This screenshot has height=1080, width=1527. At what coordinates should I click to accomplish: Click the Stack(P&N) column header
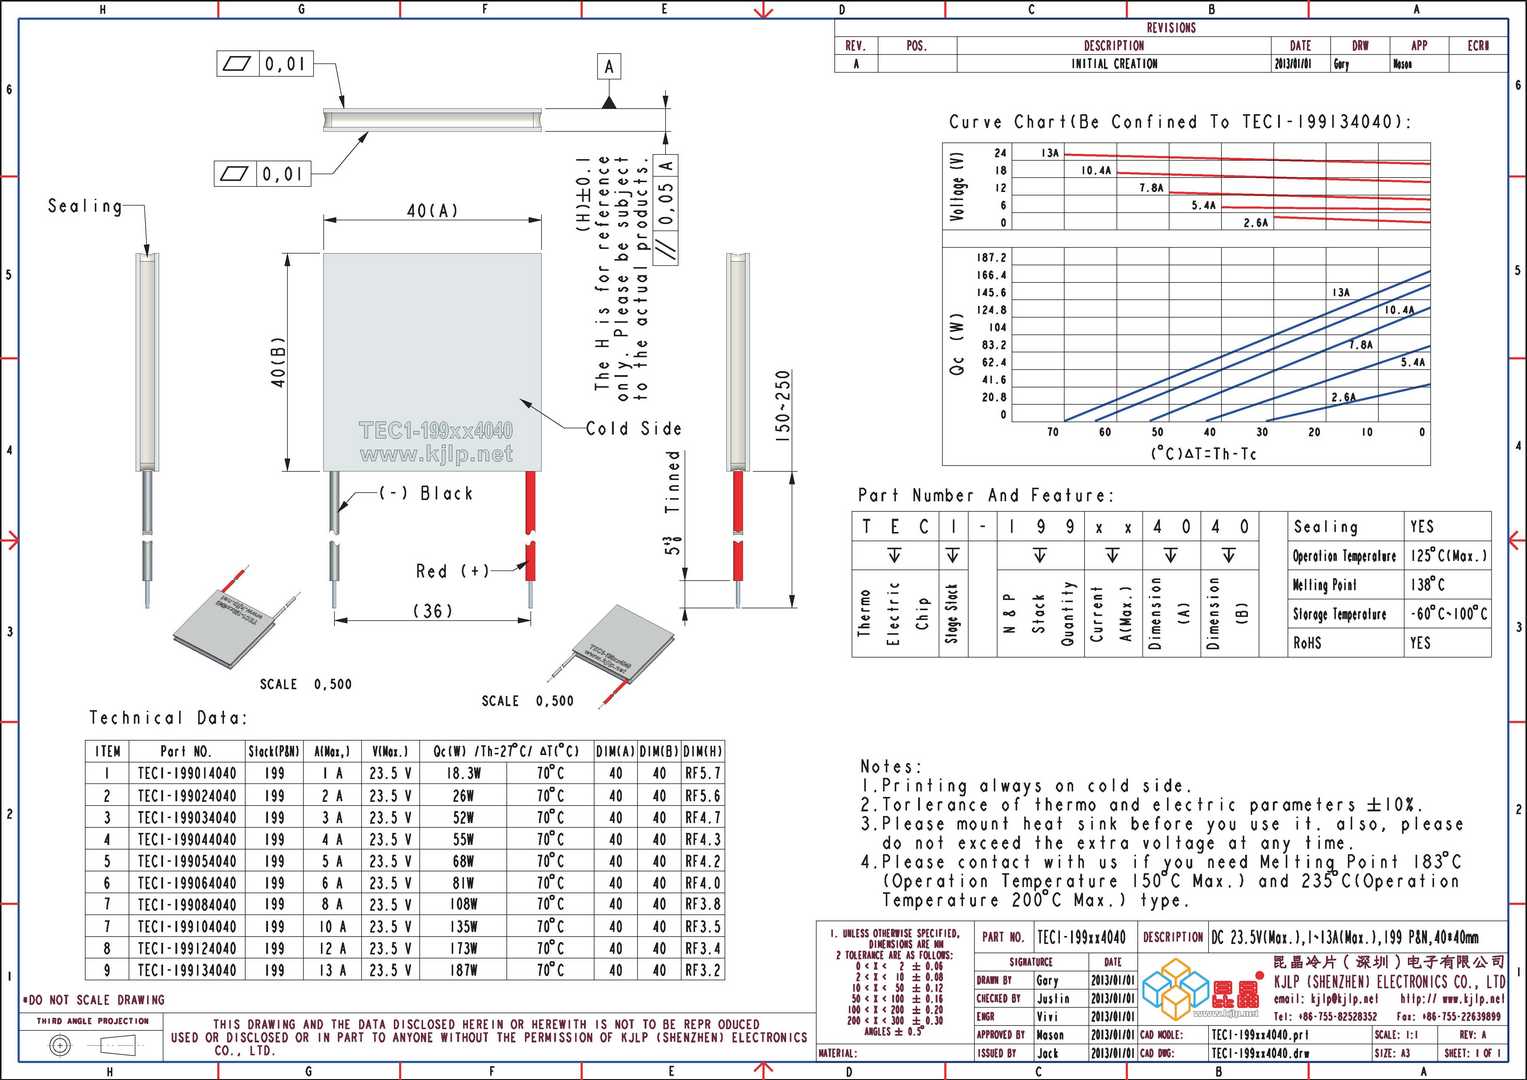[x=274, y=751]
